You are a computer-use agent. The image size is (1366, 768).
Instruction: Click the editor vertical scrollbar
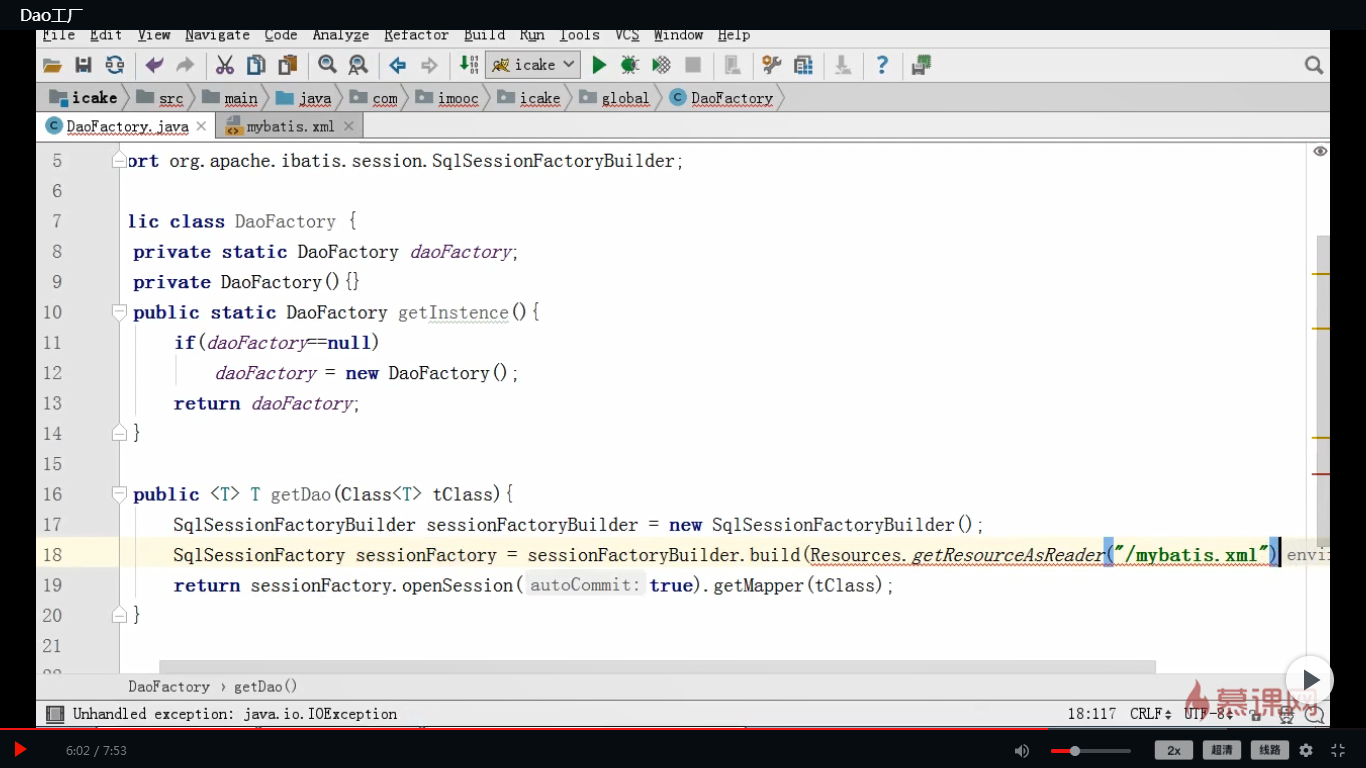1322,390
